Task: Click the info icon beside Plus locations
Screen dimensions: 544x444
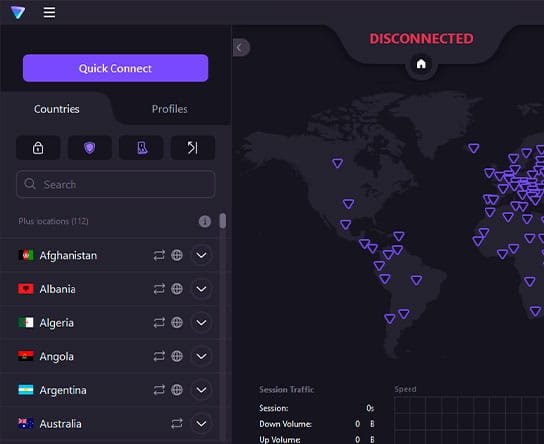Action: click(x=205, y=221)
